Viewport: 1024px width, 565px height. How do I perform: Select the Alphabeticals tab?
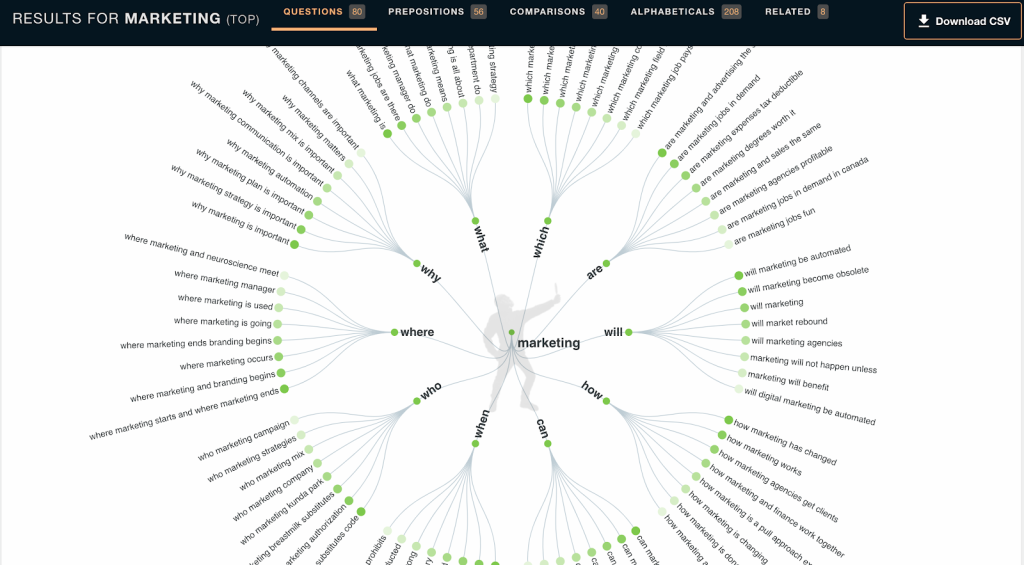tap(685, 12)
